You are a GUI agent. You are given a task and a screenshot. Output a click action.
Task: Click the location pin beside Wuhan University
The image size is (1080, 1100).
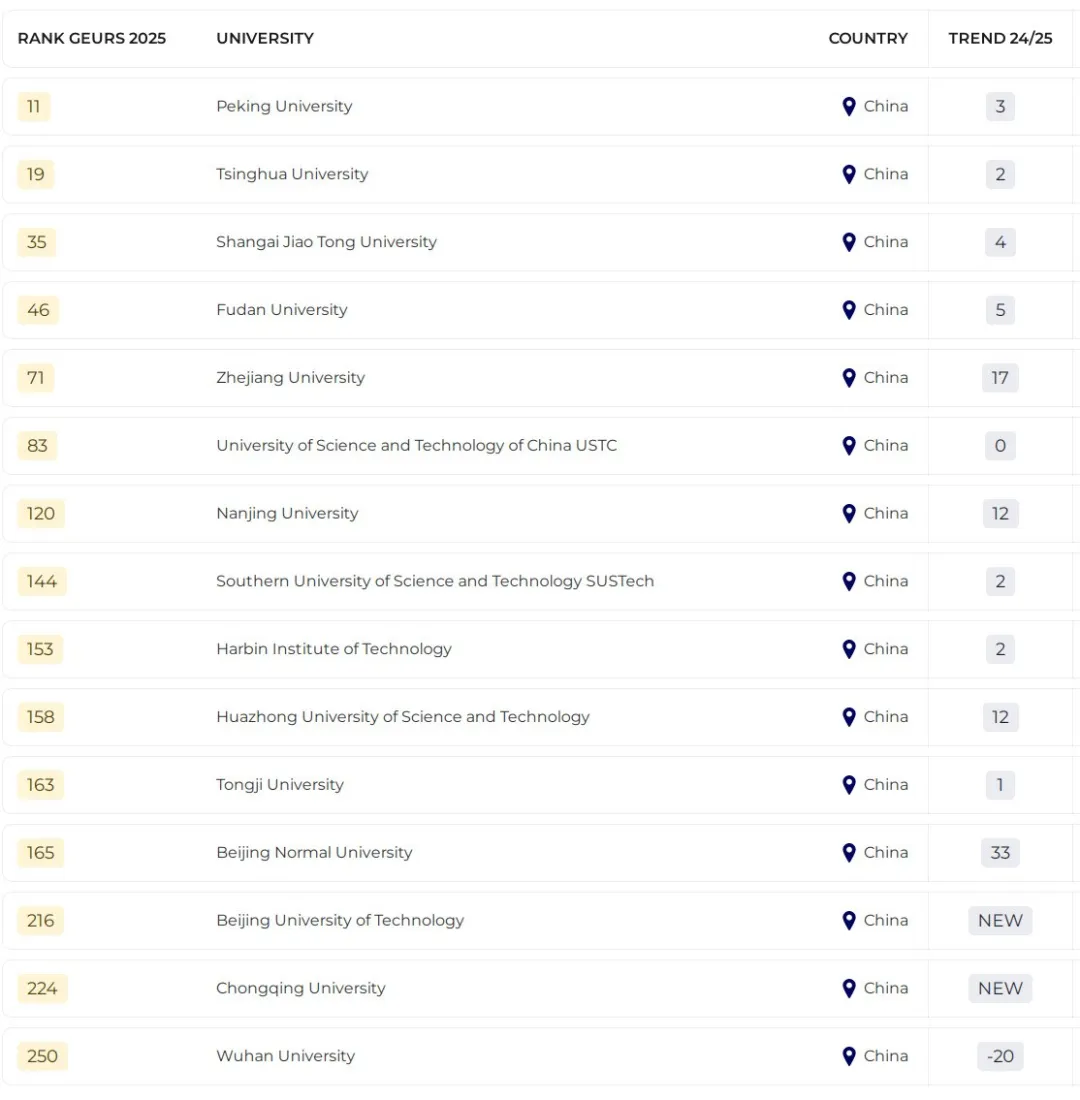[x=849, y=1056]
